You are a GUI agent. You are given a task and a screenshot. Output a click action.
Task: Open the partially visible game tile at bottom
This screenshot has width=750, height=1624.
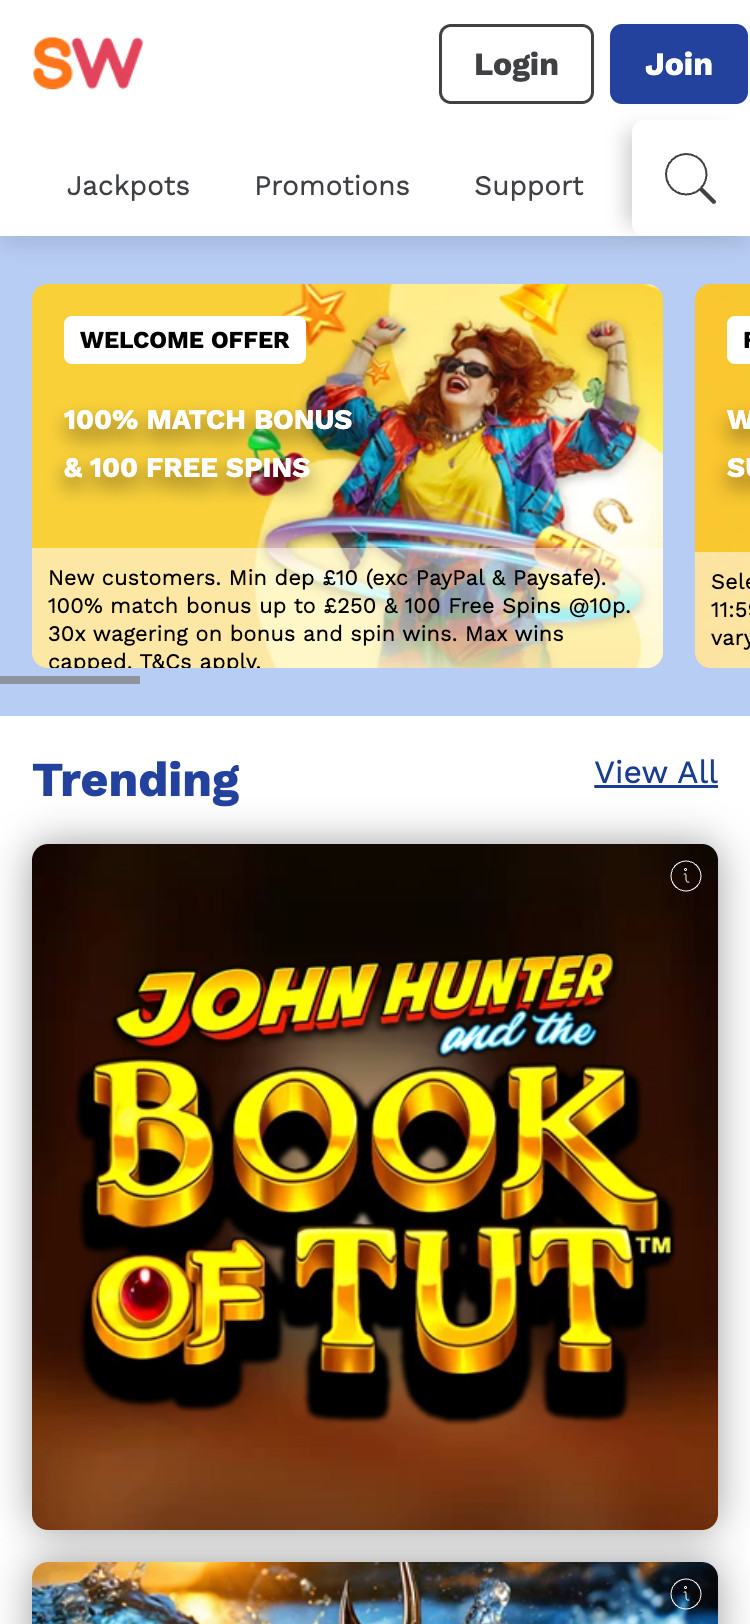point(375,1593)
